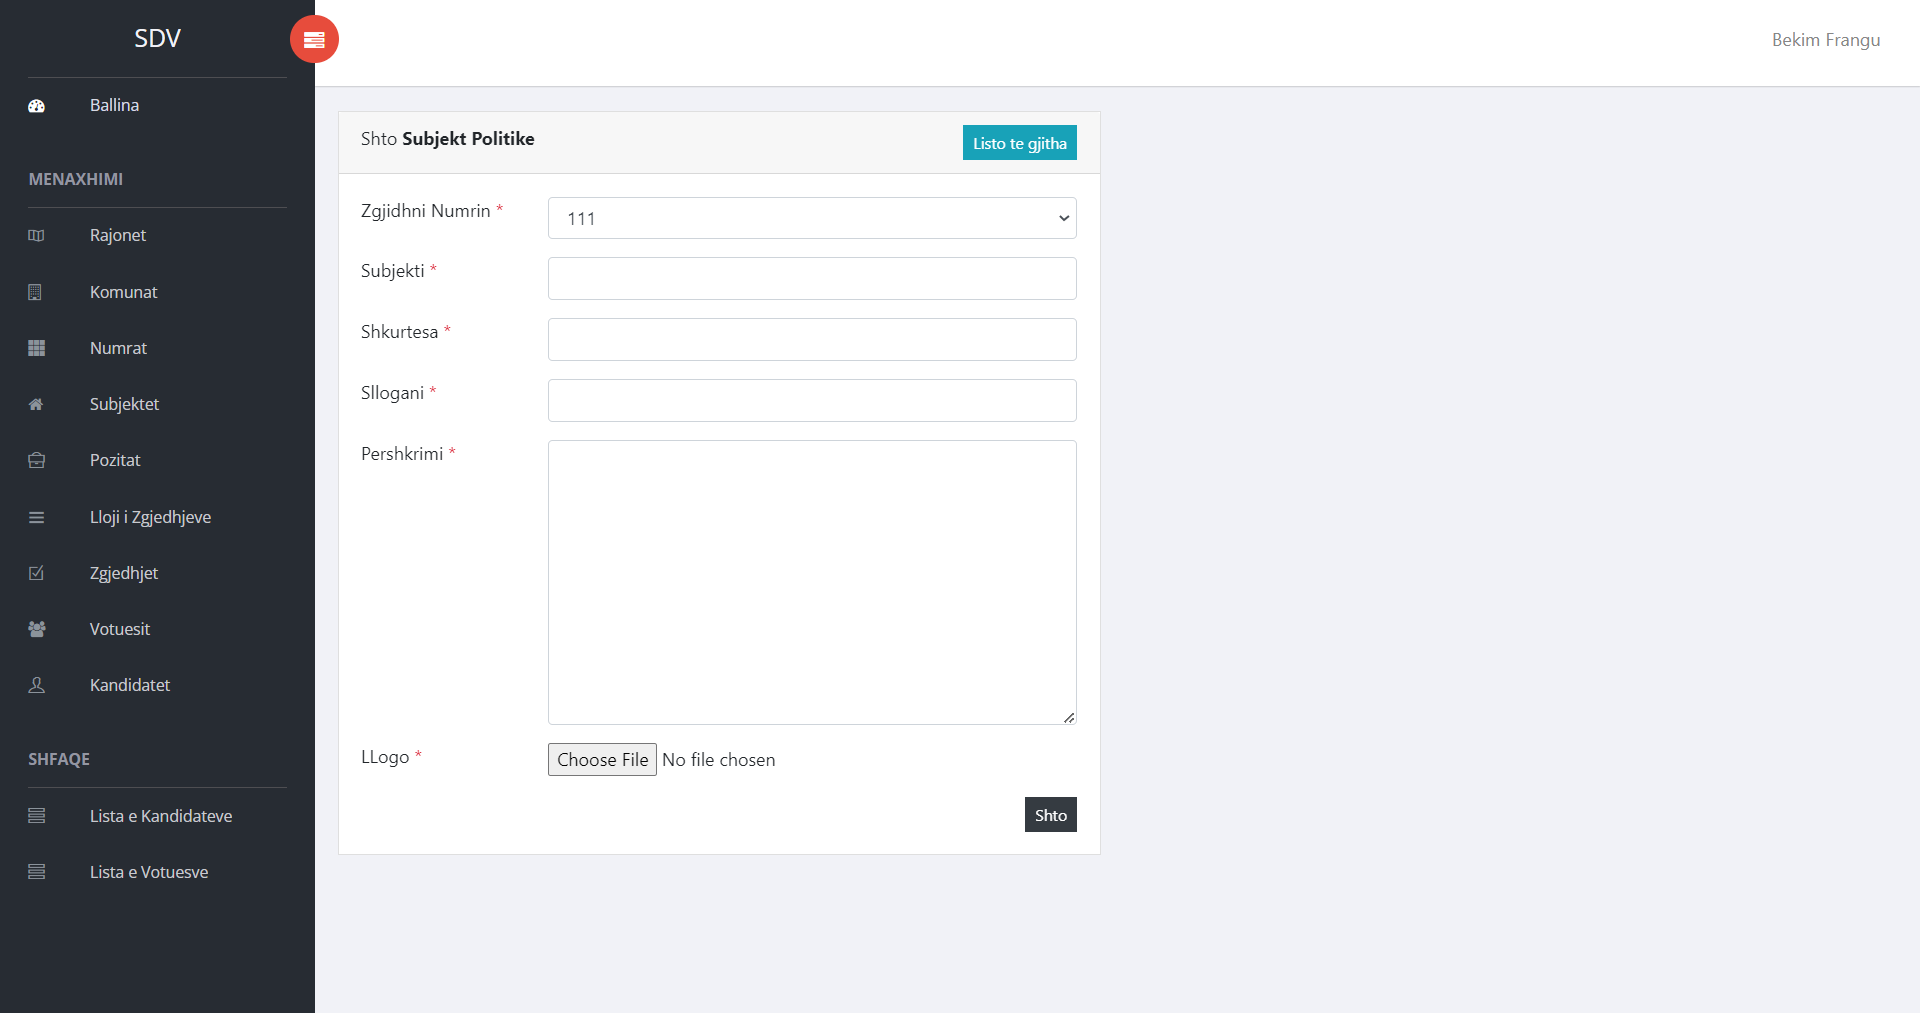Select the map icon next to Rajonet
This screenshot has height=1013, width=1920.
(36, 235)
